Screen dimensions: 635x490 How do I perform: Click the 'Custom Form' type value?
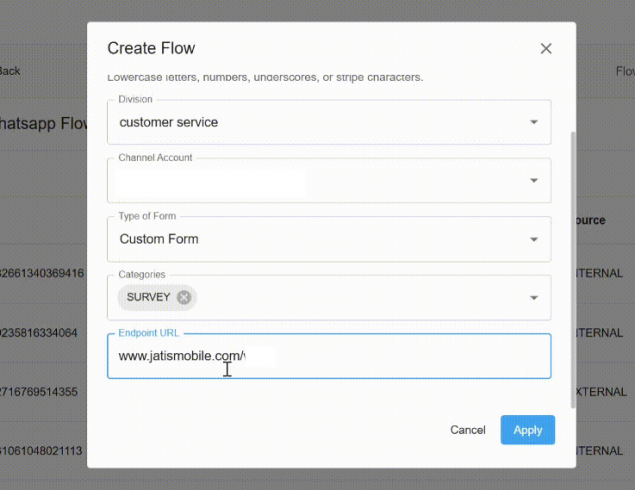pyautogui.click(x=159, y=239)
